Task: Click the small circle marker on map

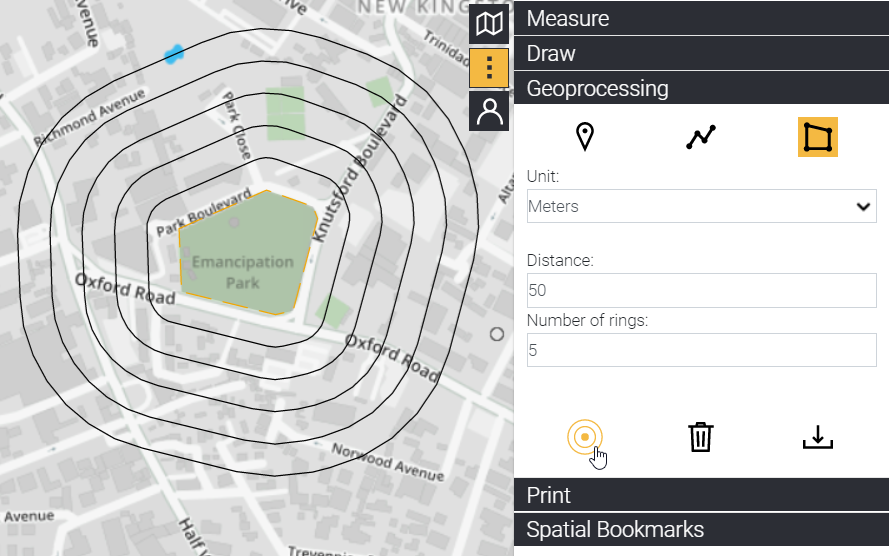Action: click(x=497, y=333)
